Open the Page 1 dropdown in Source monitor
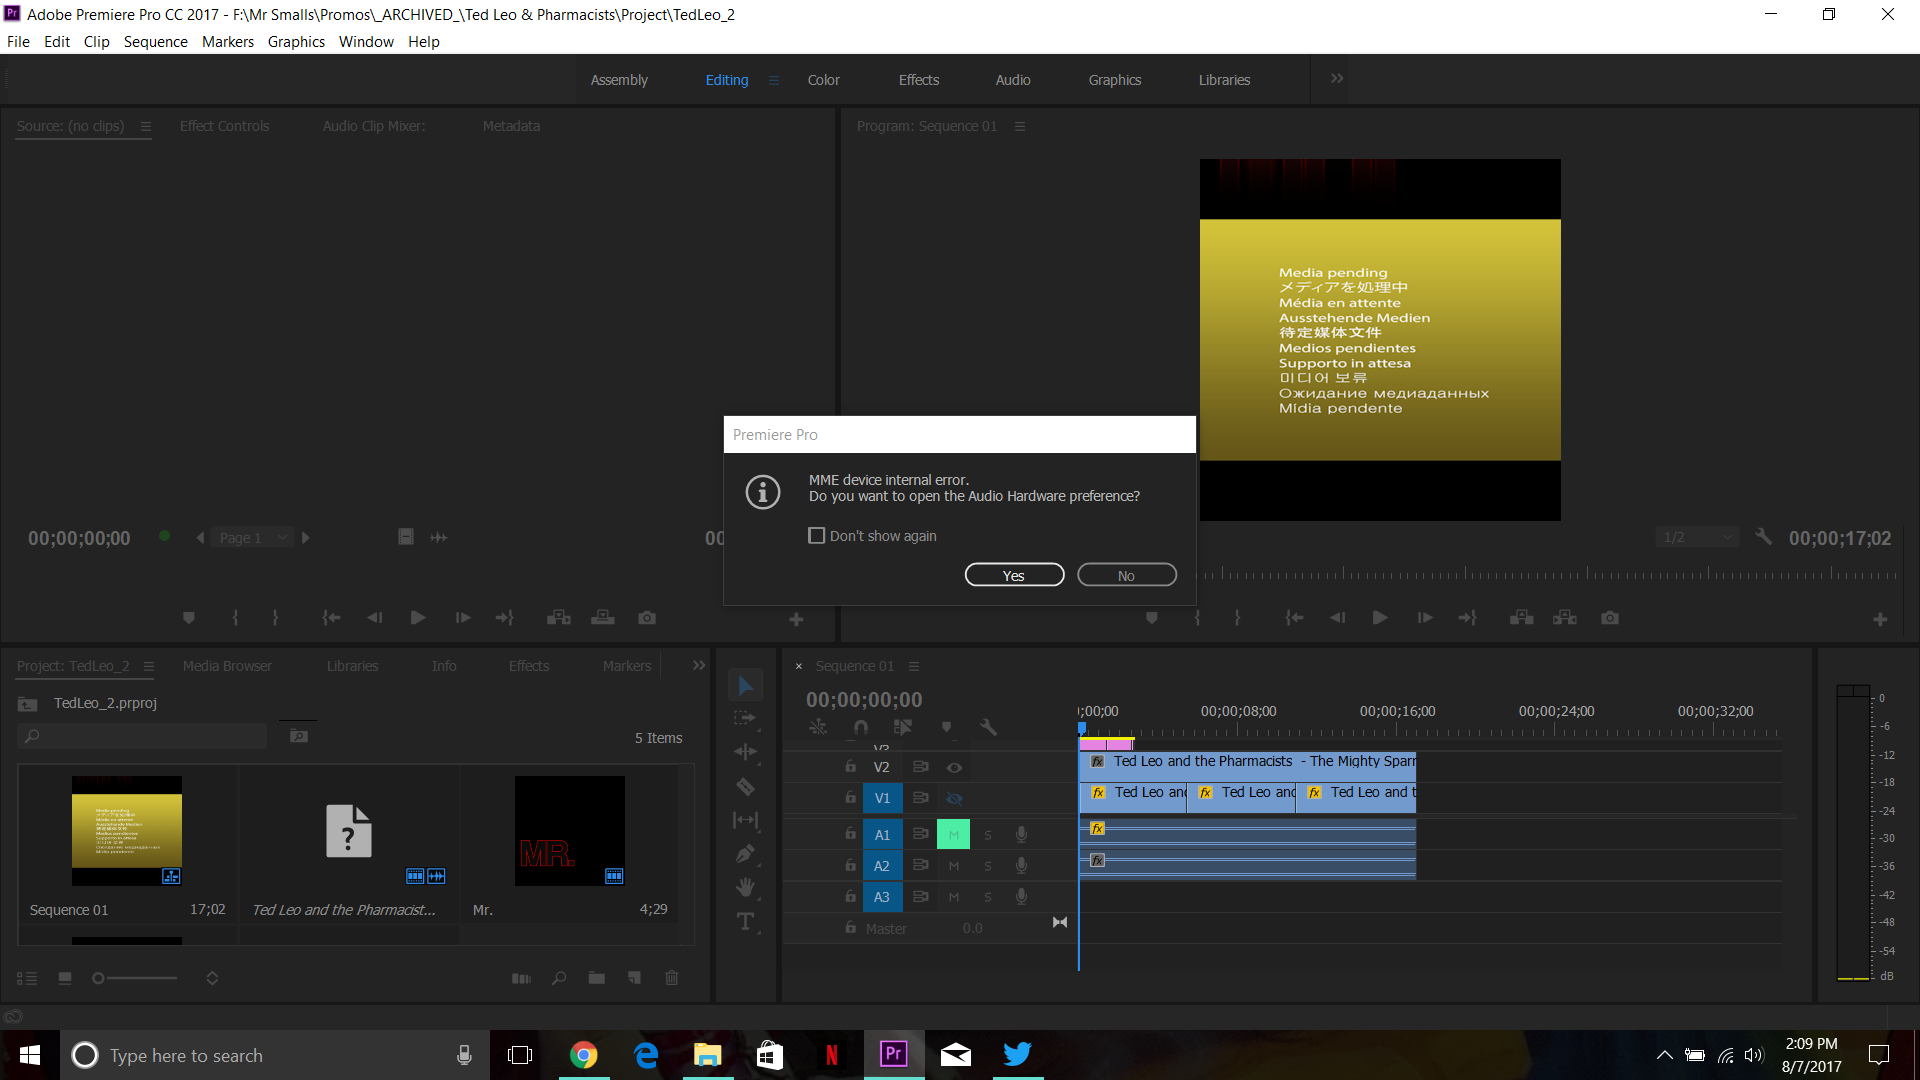1920x1080 pixels. click(x=252, y=537)
